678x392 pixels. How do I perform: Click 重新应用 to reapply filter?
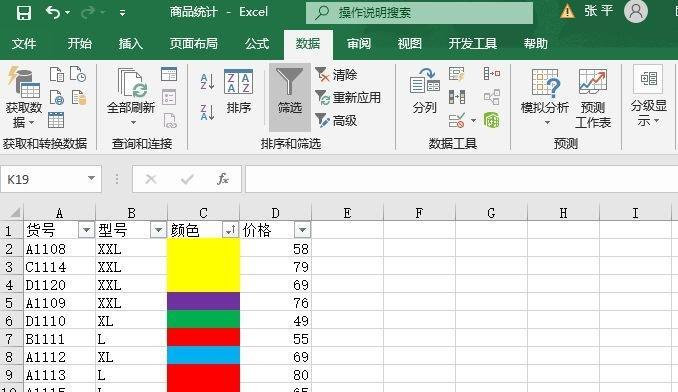(x=348, y=98)
